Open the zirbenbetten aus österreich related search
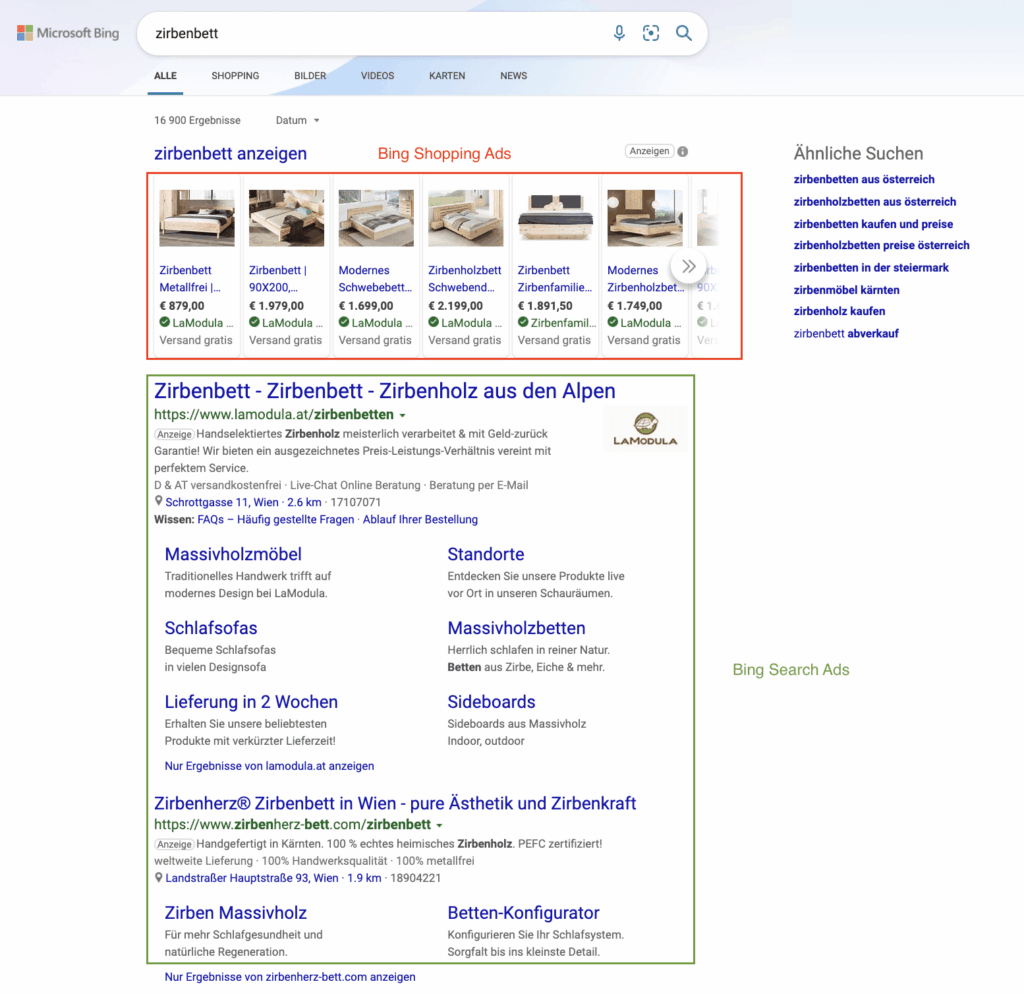This screenshot has height=994, width=1024. click(x=864, y=179)
